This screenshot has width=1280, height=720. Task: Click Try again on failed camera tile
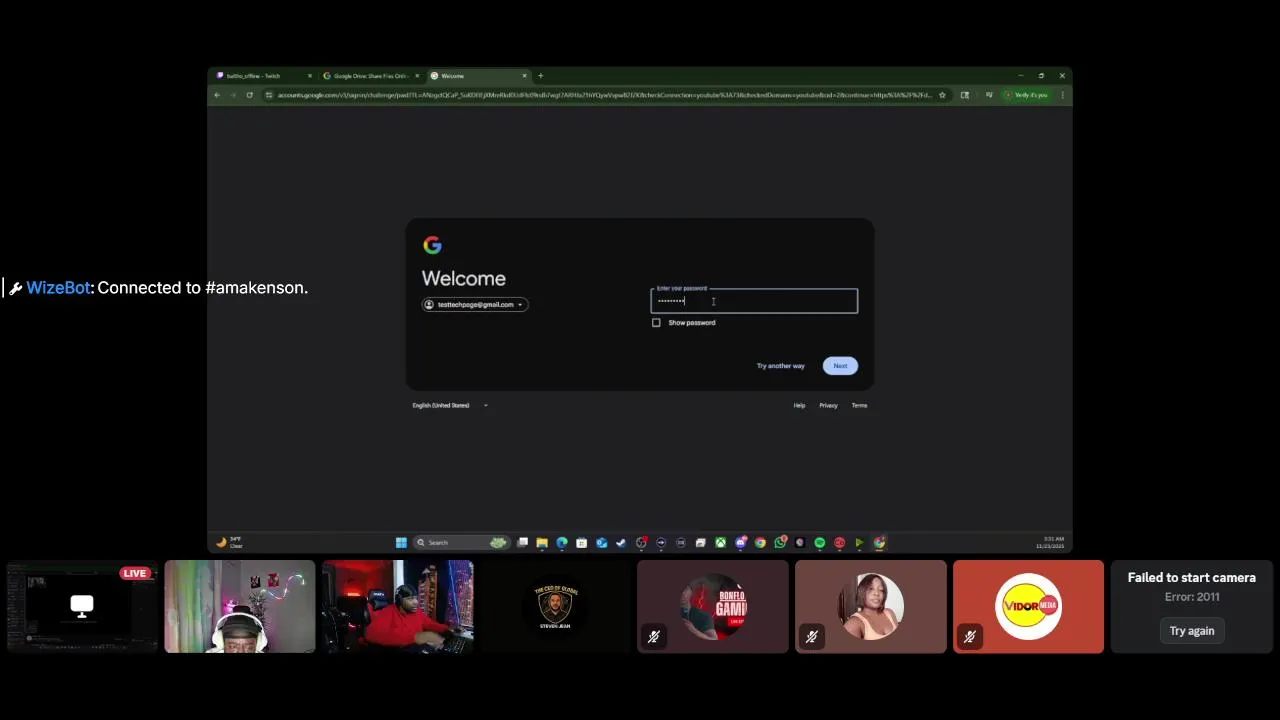pyautogui.click(x=1192, y=631)
